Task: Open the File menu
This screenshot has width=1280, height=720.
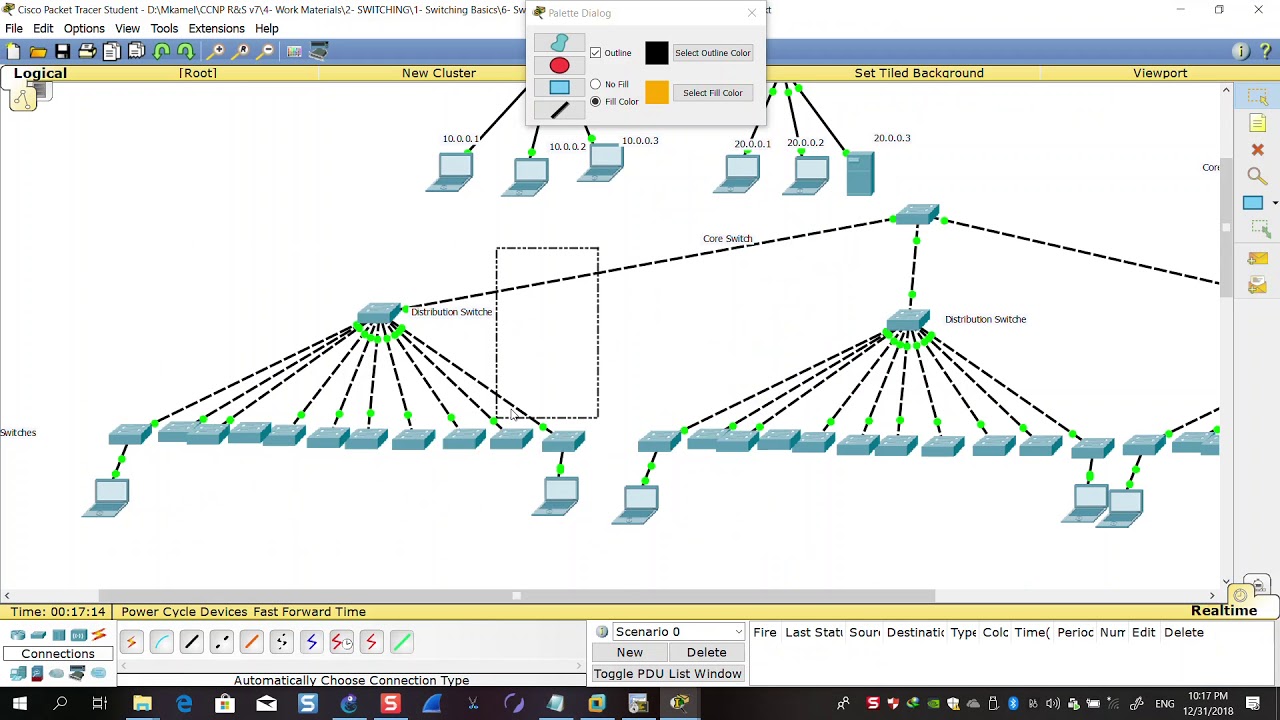Action: pyautogui.click(x=14, y=28)
